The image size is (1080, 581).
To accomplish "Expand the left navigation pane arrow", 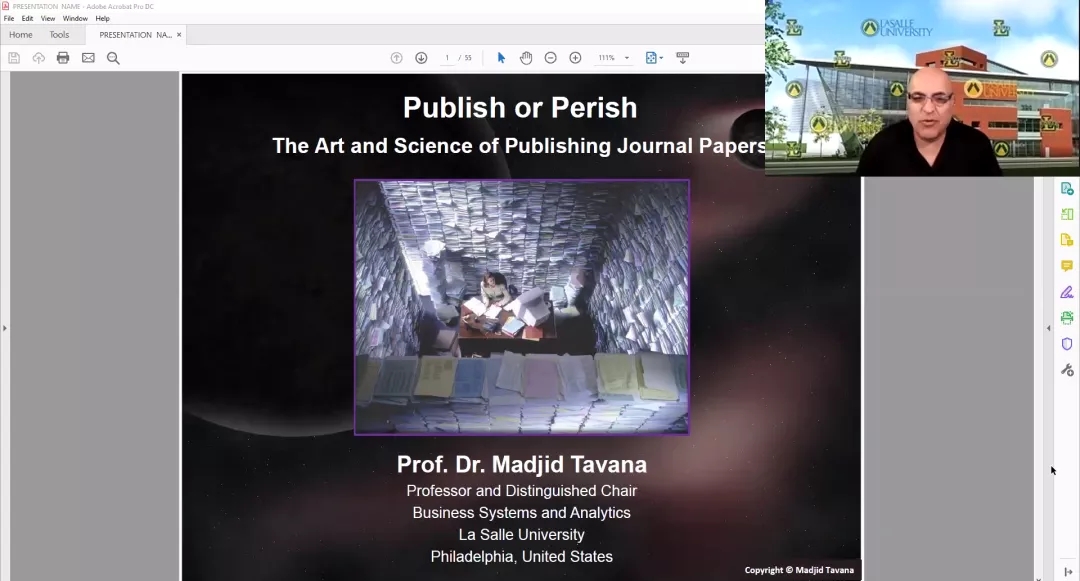I will click(x=4, y=328).
